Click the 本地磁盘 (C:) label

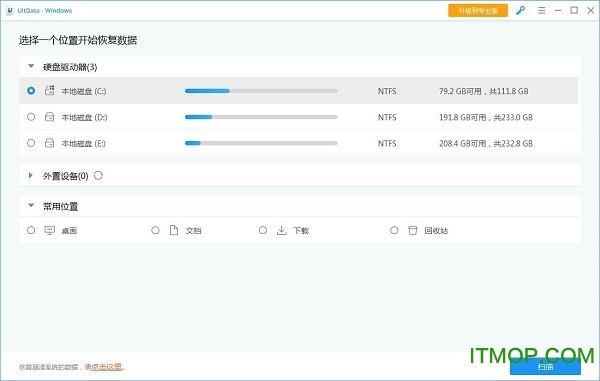pyautogui.click(x=84, y=91)
